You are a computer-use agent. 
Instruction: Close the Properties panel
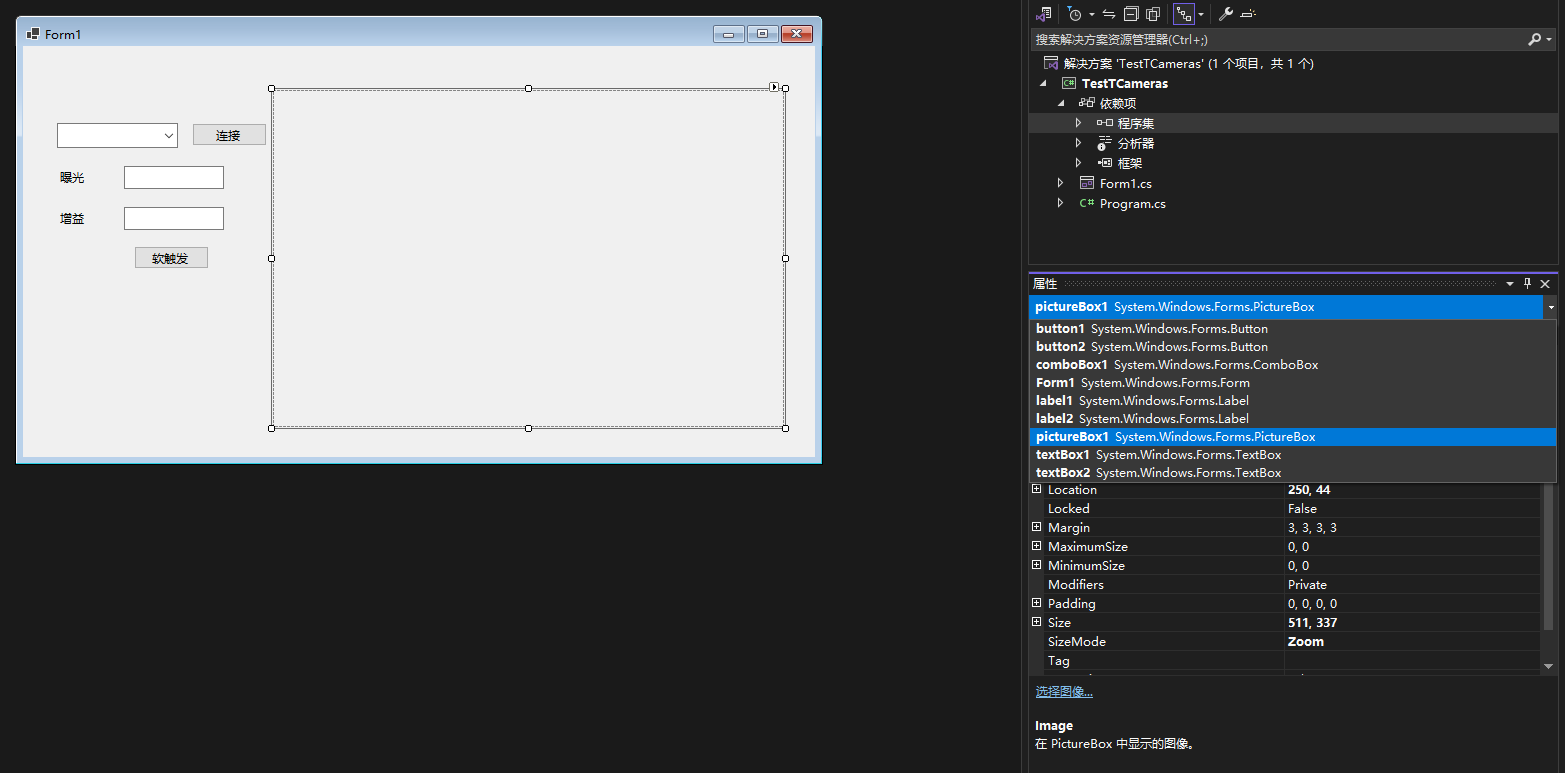pos(1545,285)
